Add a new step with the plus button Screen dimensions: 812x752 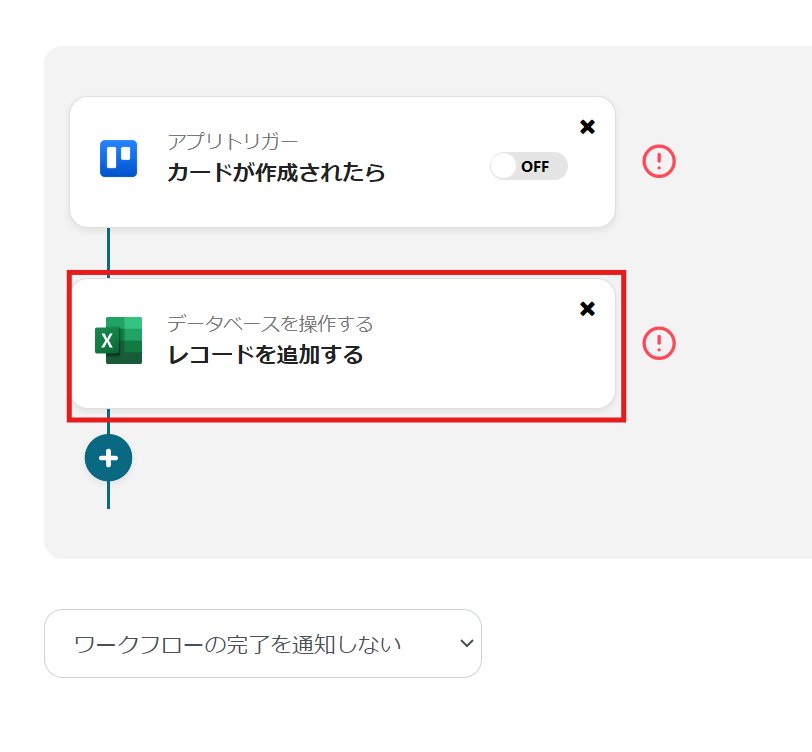108,458
